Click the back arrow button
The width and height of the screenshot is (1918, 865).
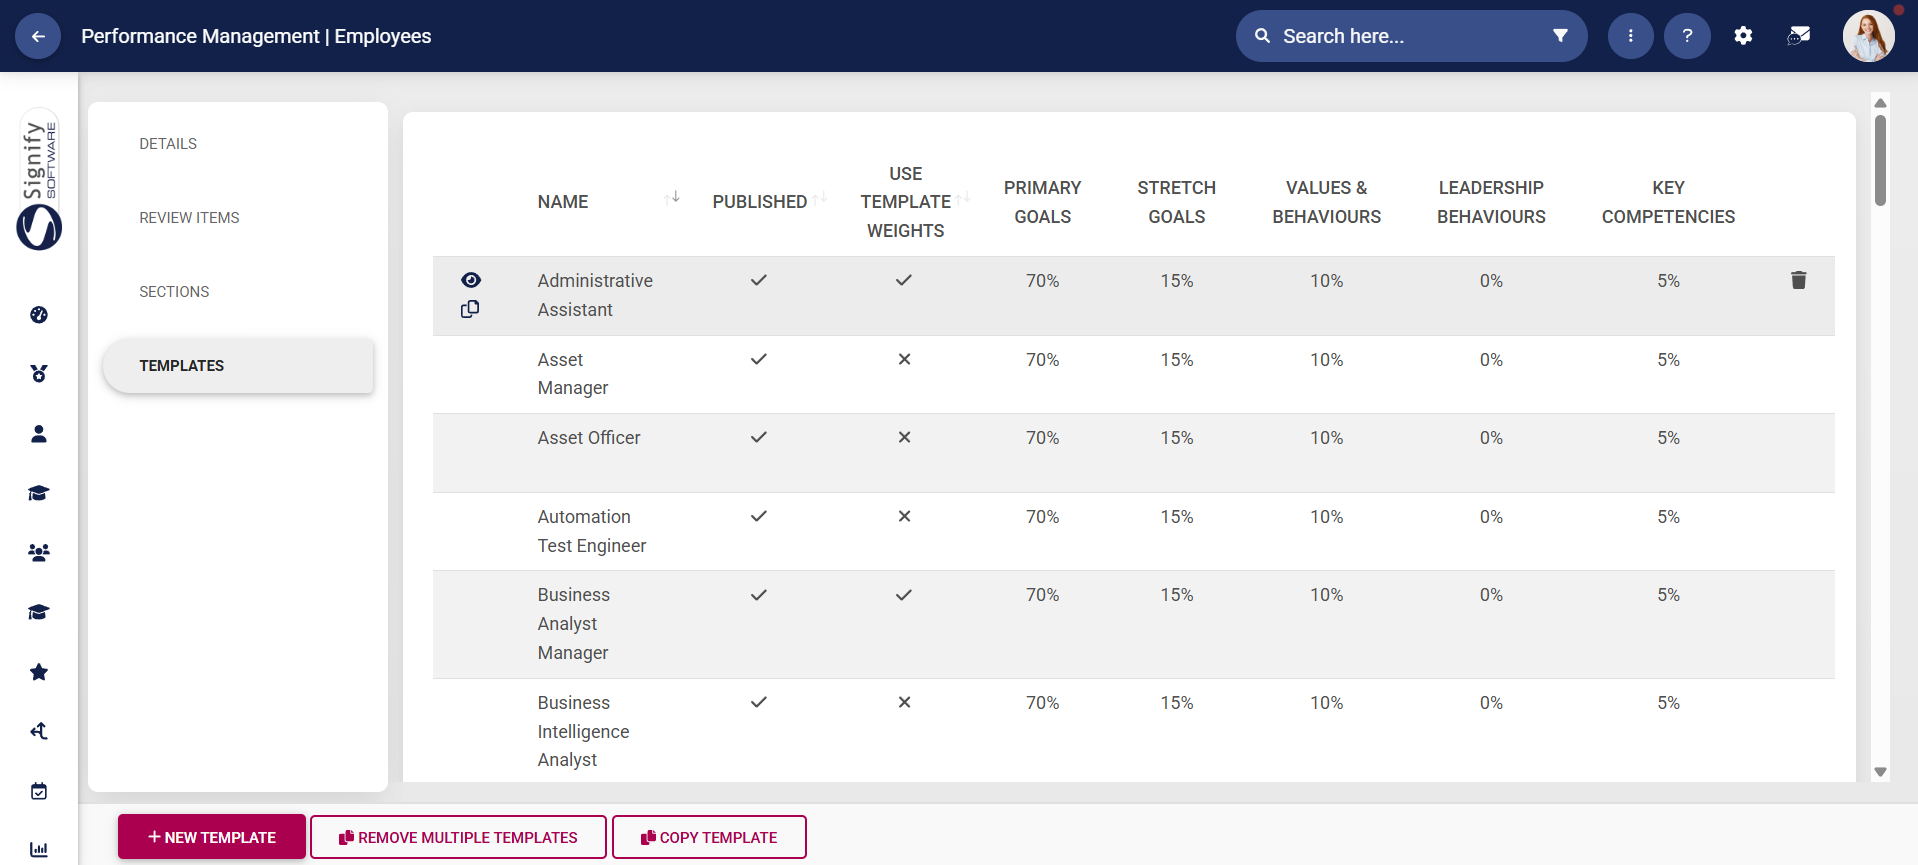pyautogui.click(x=38, y=36)
